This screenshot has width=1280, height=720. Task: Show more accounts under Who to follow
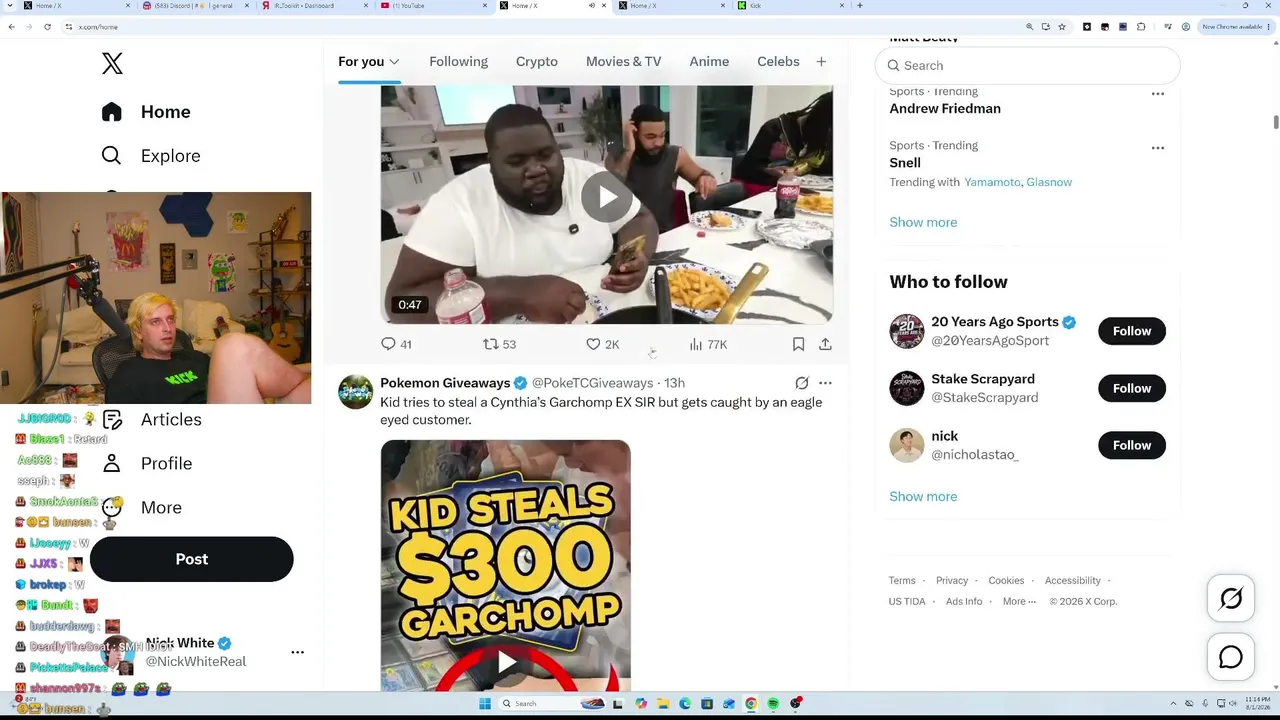pyautogui.click(x=923, y=496)
